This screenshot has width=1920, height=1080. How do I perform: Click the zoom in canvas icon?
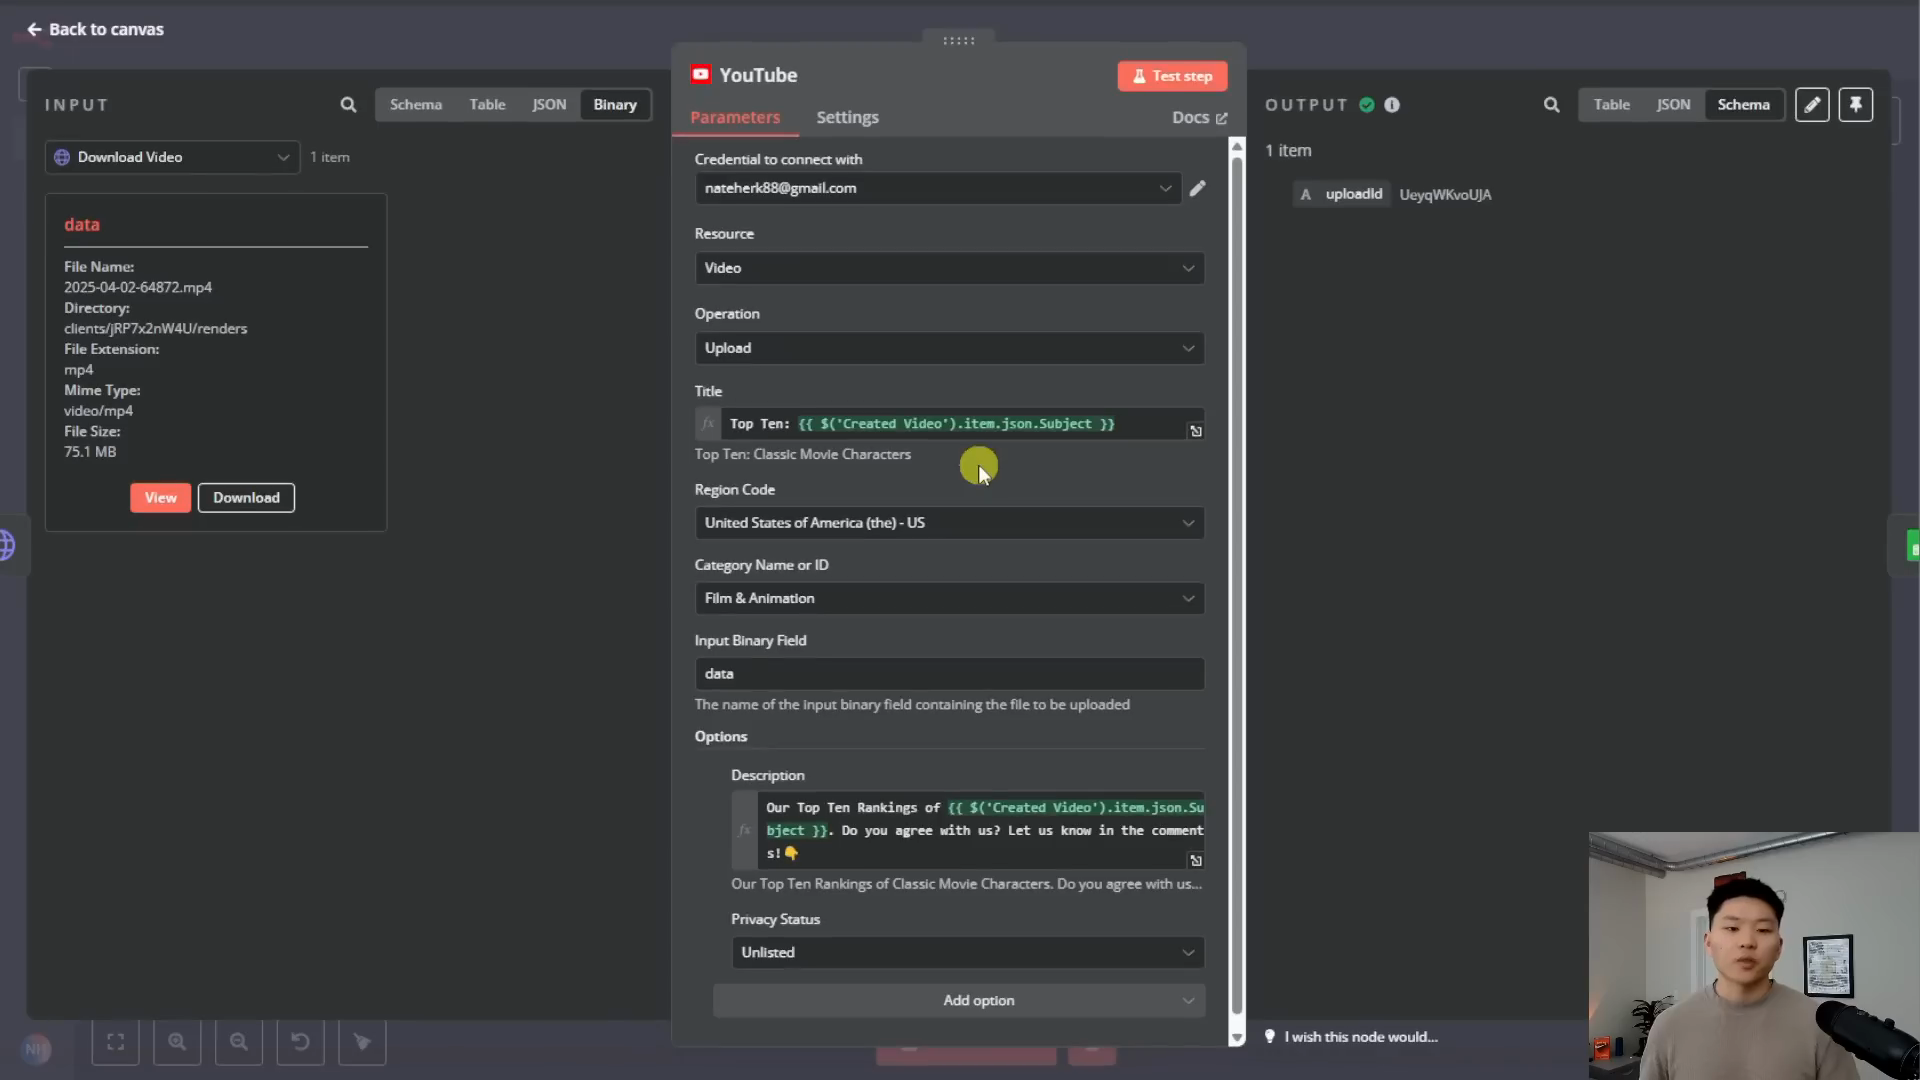coord(177,1042)
